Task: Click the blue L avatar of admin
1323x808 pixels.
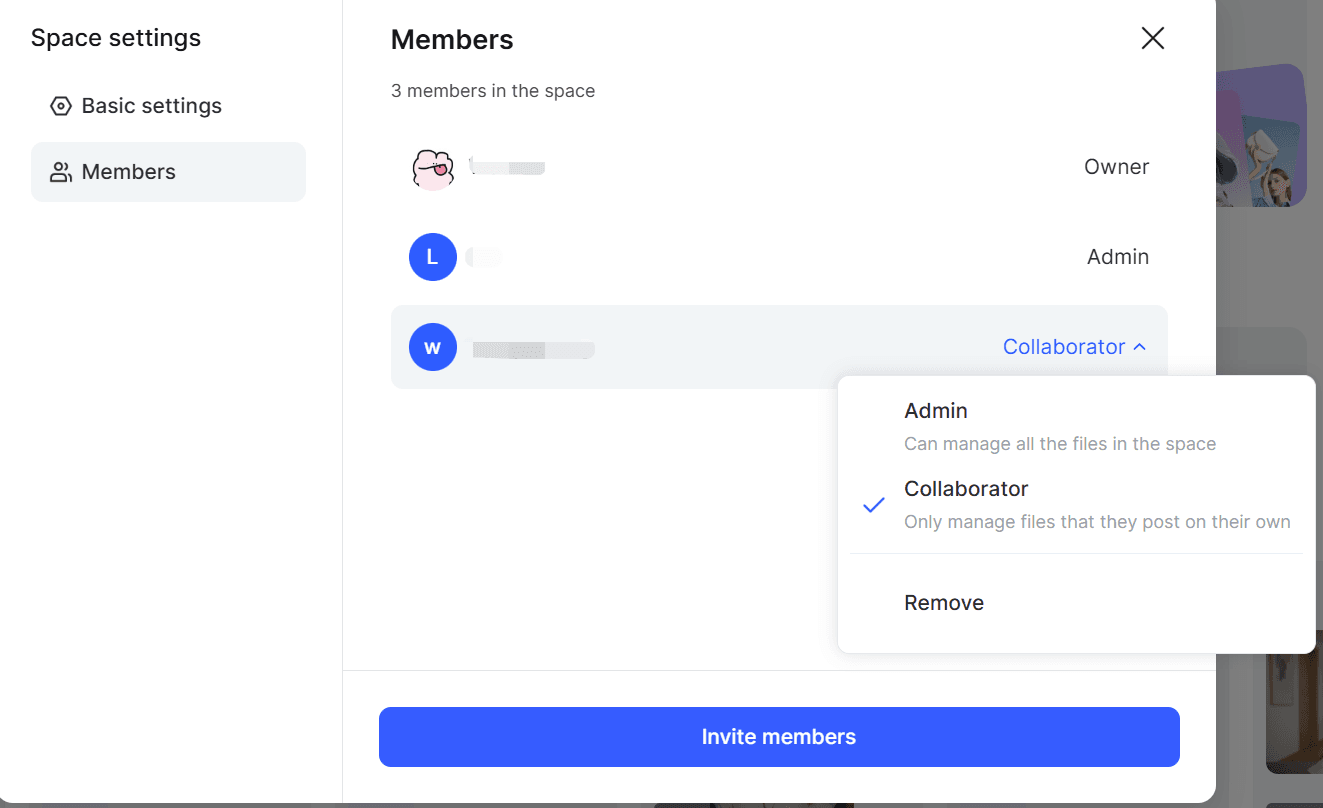Action: pos(433,257)
